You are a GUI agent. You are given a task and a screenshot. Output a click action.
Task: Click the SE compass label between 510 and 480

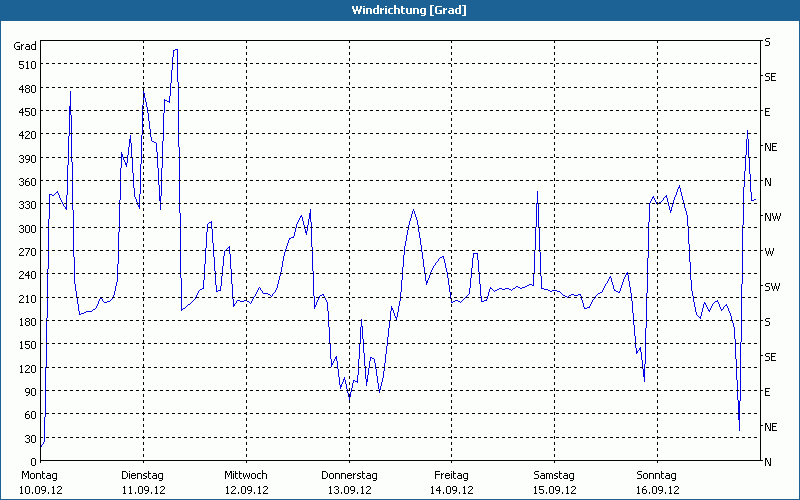770,78
